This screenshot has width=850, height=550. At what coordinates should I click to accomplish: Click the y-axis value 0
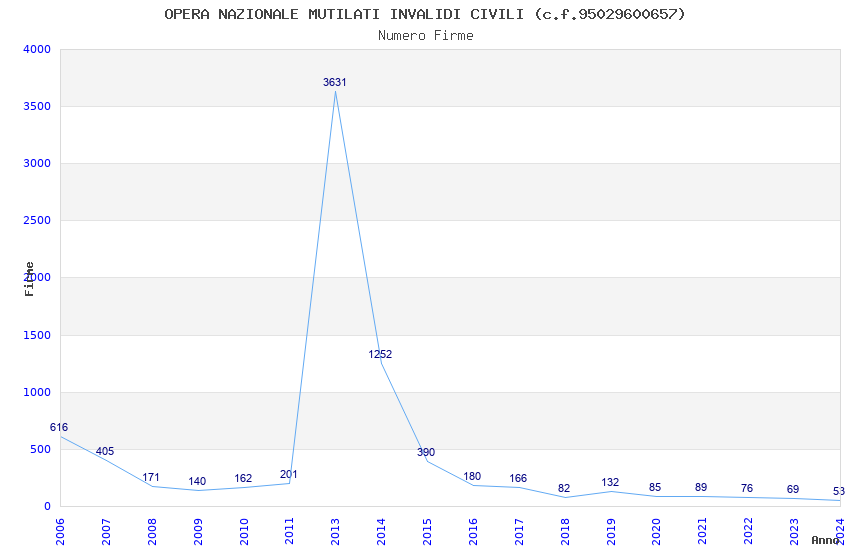tap(48, 507)
